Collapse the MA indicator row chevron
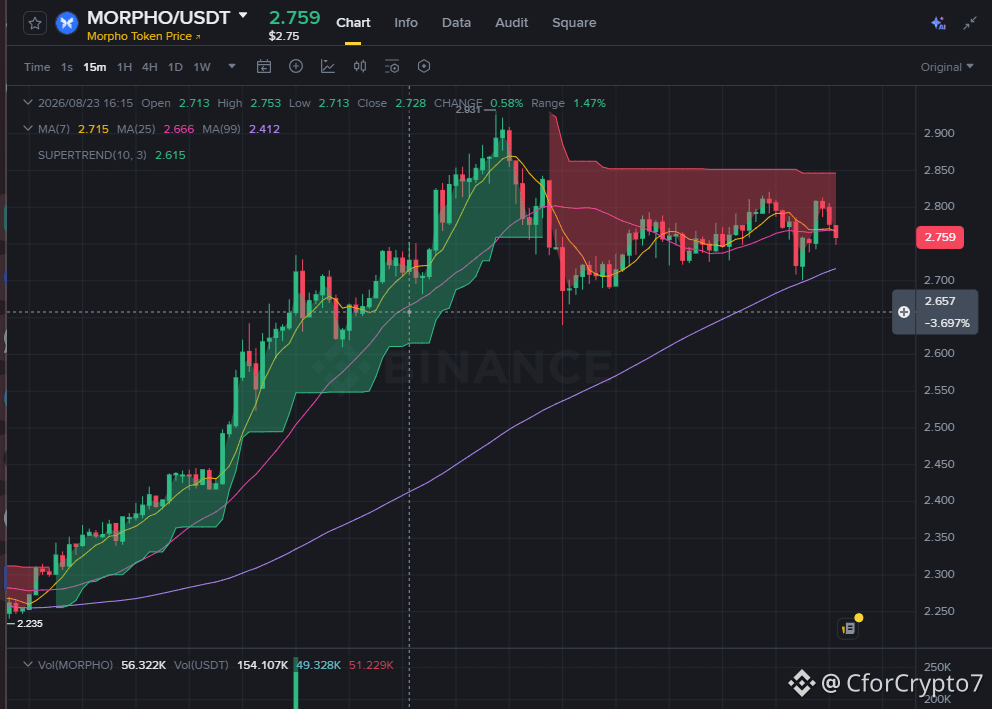The height and width of the screenshot is (709, 992). 27,128
